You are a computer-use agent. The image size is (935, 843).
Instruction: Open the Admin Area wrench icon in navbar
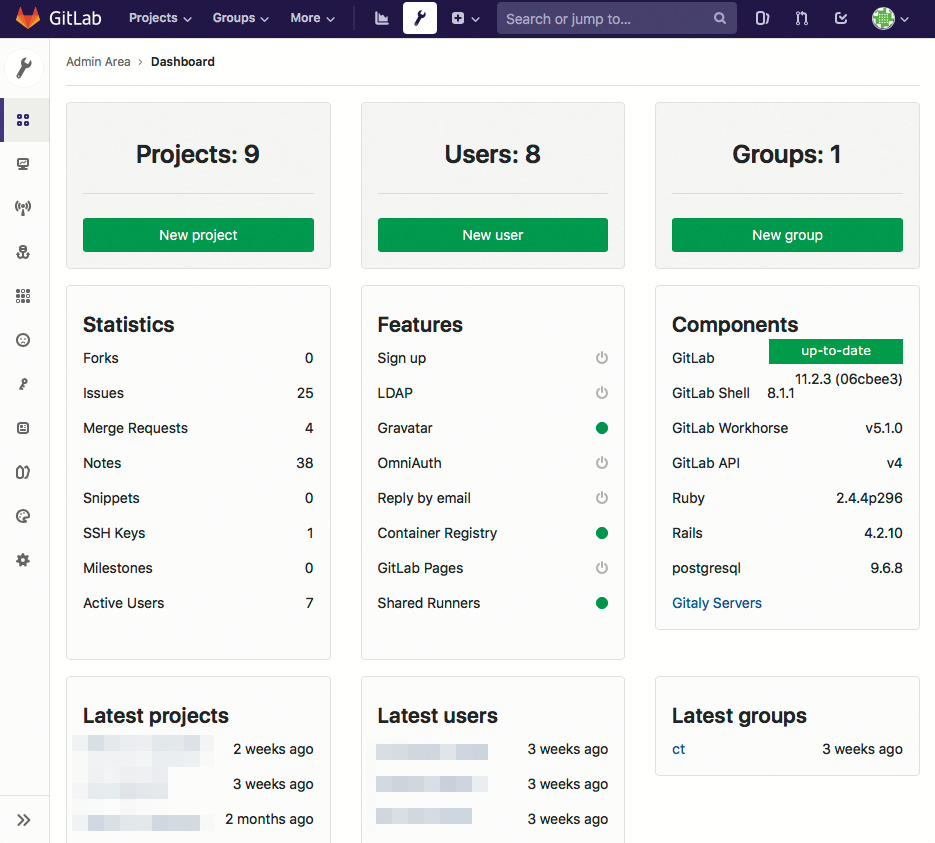pos(420,18)
